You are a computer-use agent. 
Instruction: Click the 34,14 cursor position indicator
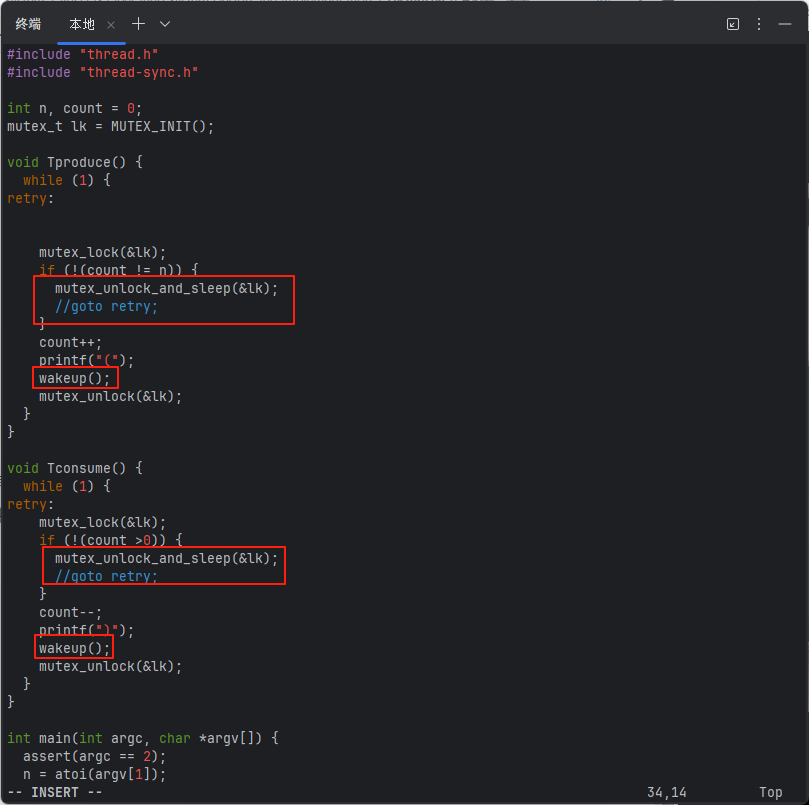point(666,792)
